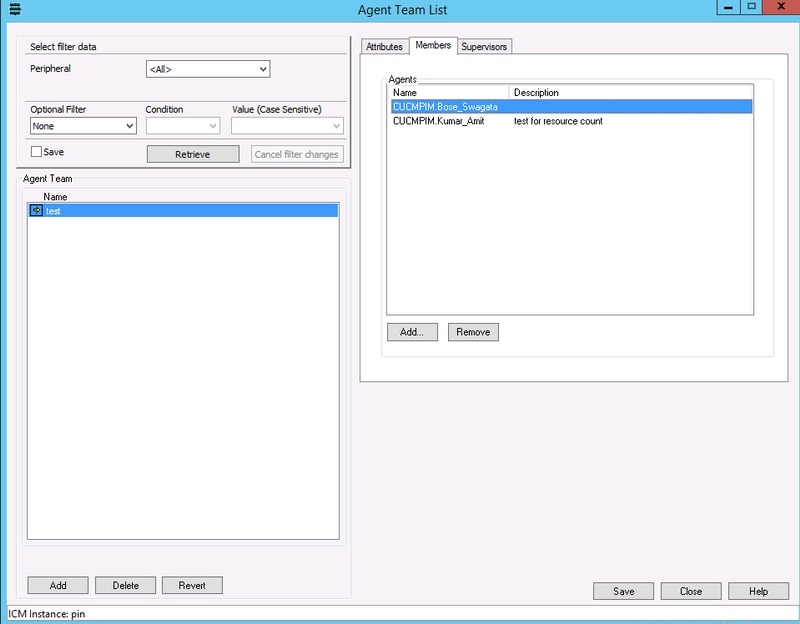800x624 pixels.
Task: Close the Agent Team List window
Action: click(x=781, y=7)
